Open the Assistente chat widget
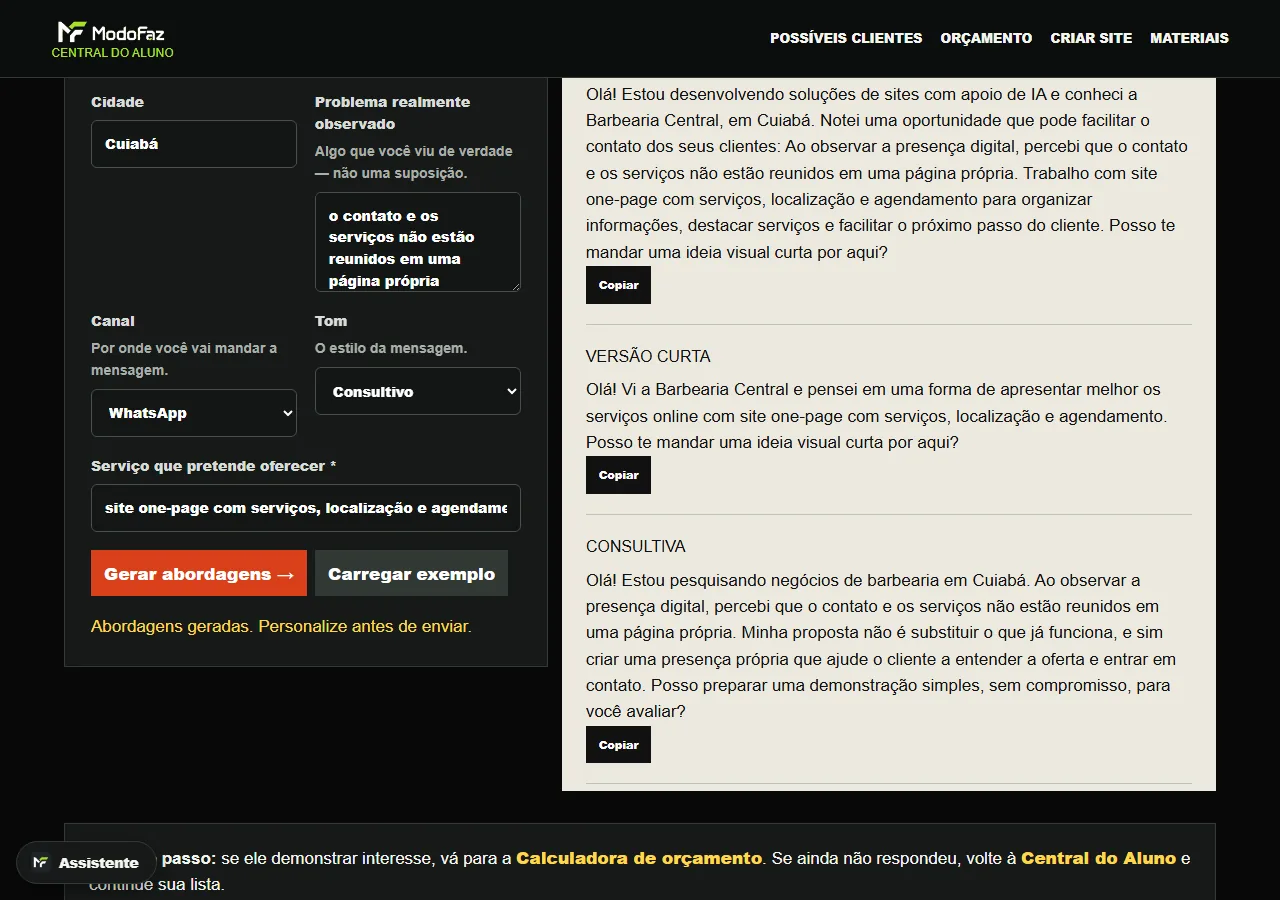 [86, 862]
